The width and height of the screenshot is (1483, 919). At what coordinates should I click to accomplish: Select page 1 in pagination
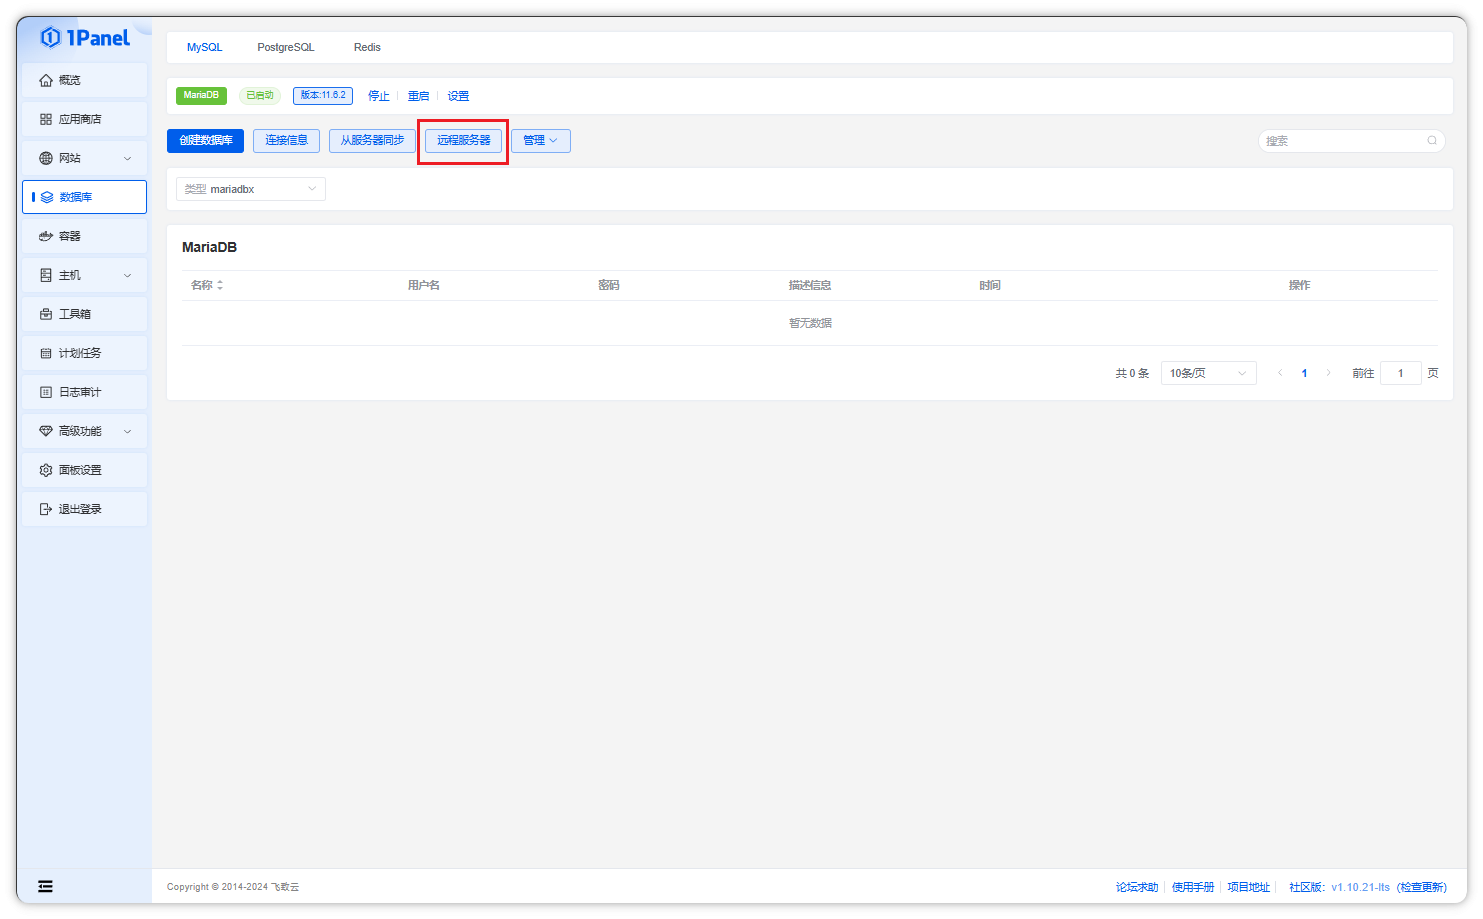[x=1304, y=373]
